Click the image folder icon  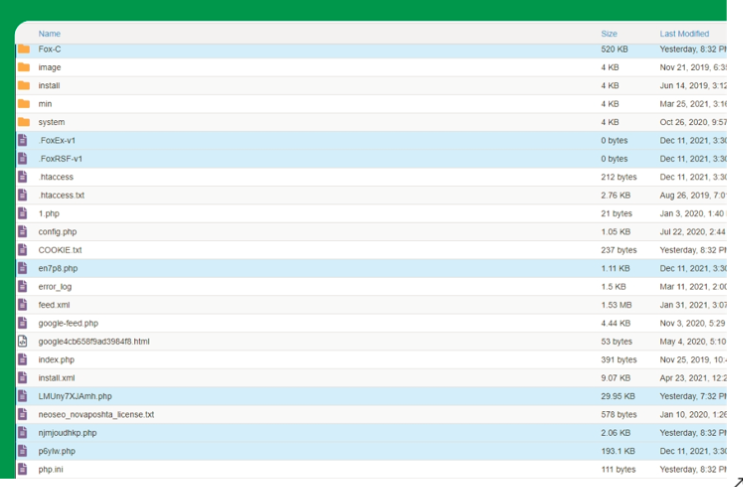pos(24,67)
